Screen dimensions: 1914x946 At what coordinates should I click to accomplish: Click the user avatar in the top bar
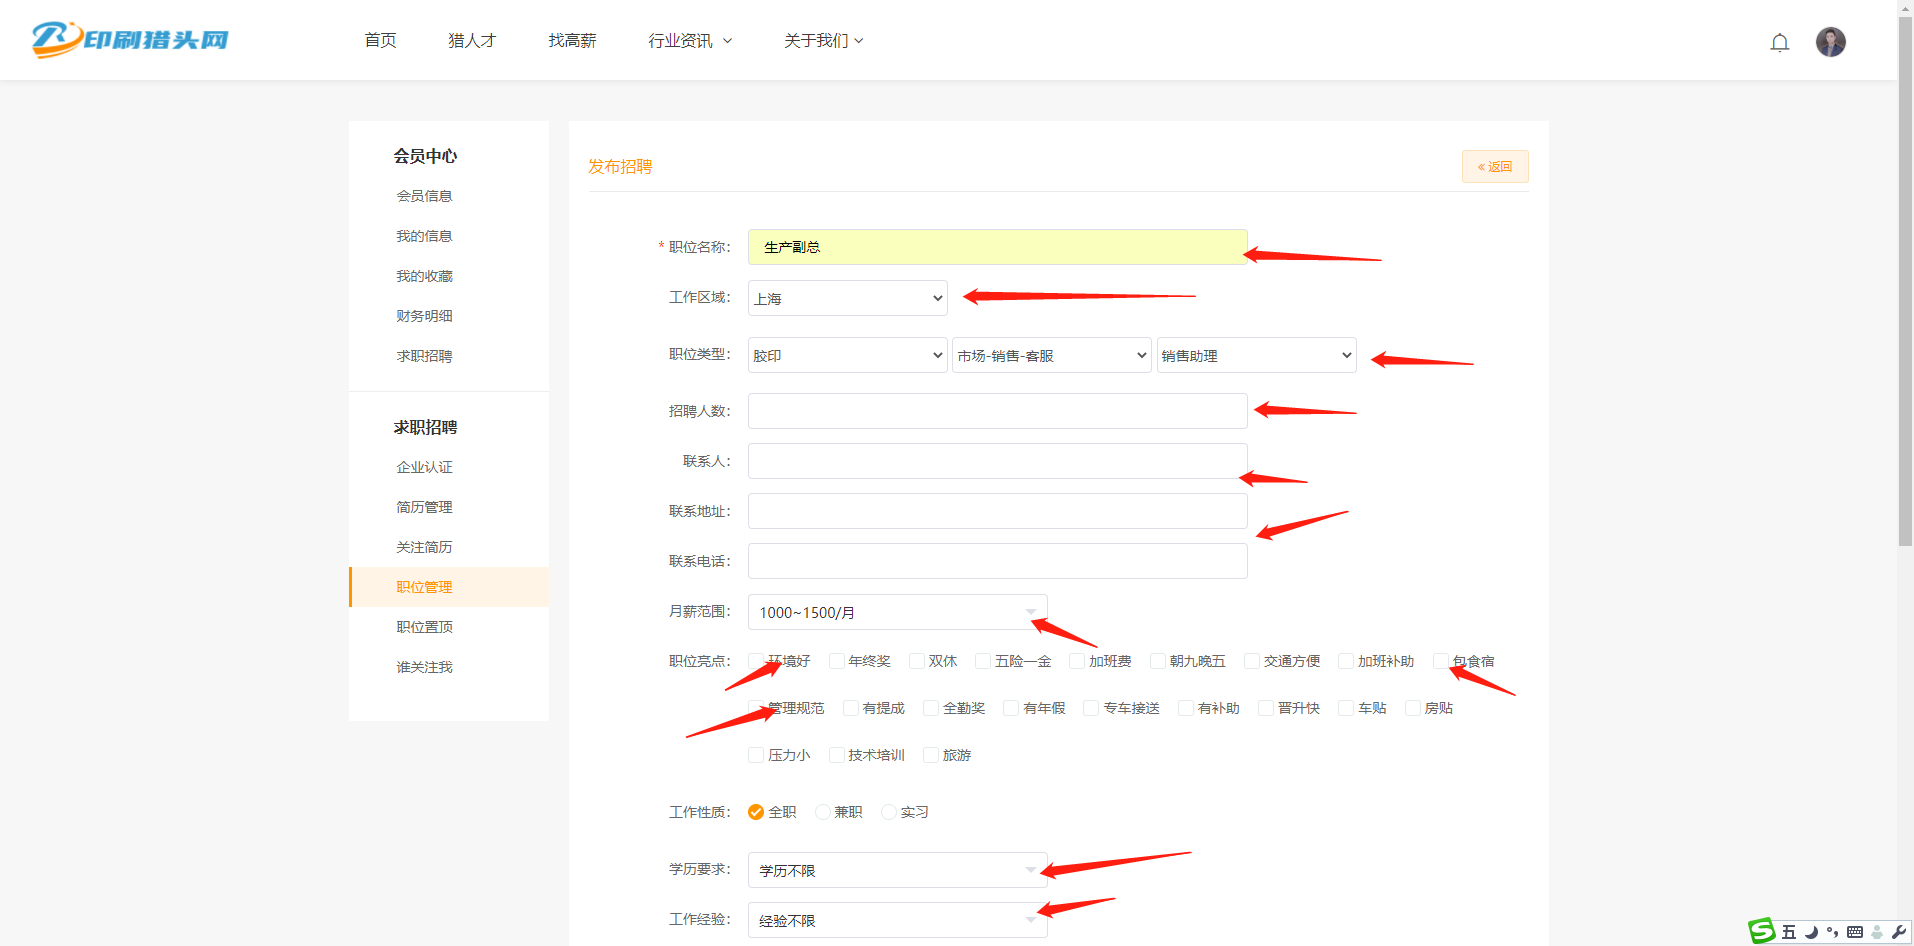coord(1831,42)
